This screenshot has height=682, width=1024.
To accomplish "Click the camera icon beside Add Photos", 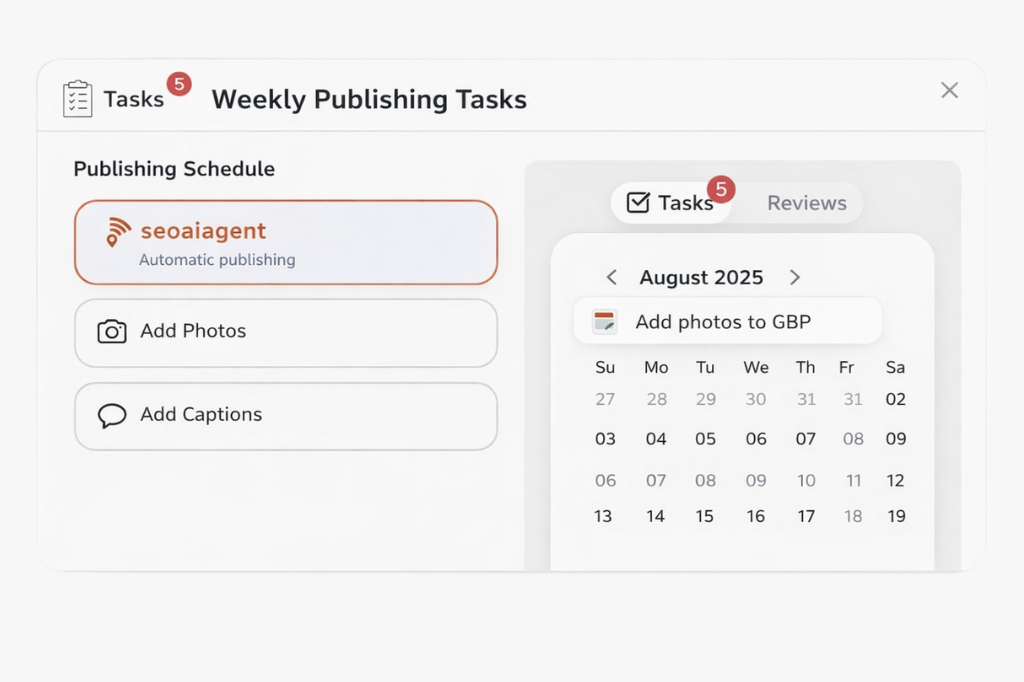I will pos(112,332).
